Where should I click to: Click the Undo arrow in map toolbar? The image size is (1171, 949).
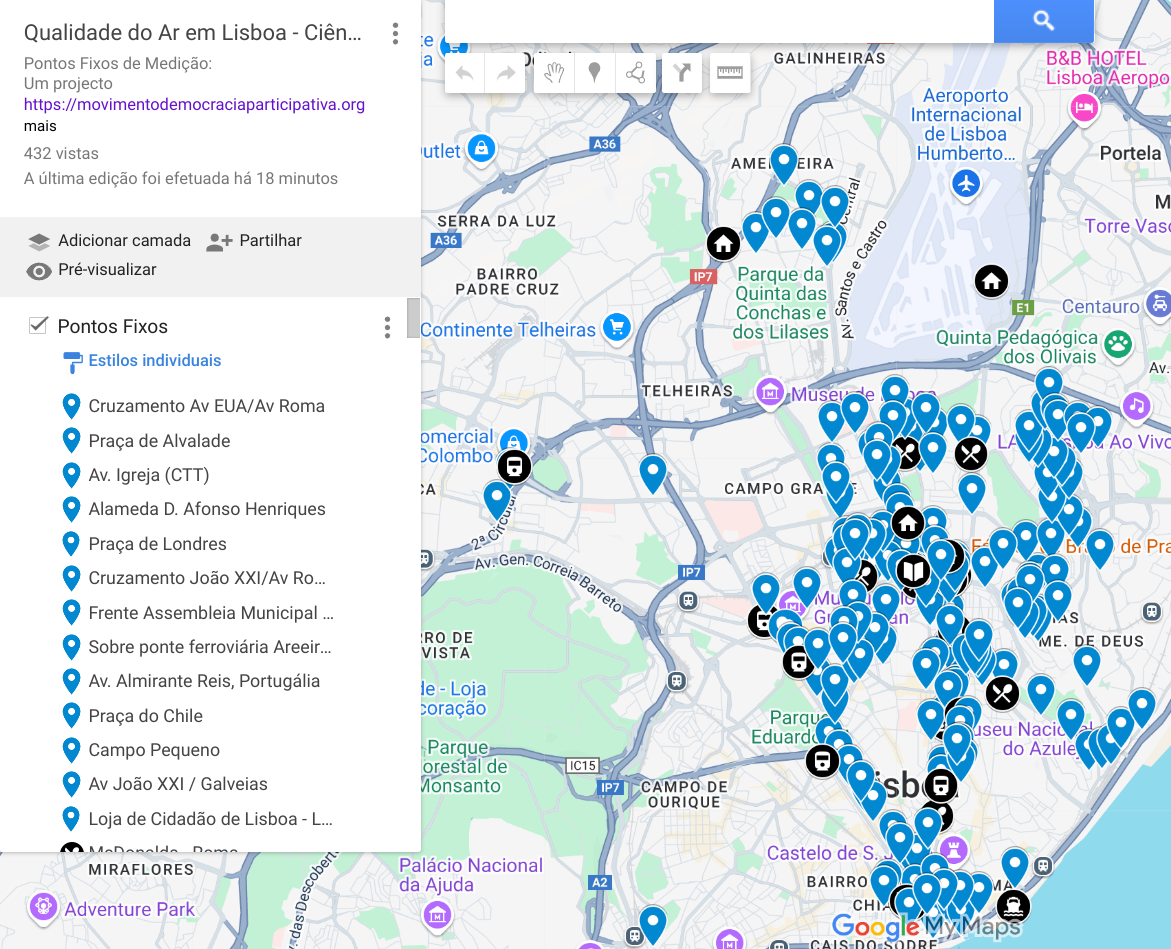(465, 73)
